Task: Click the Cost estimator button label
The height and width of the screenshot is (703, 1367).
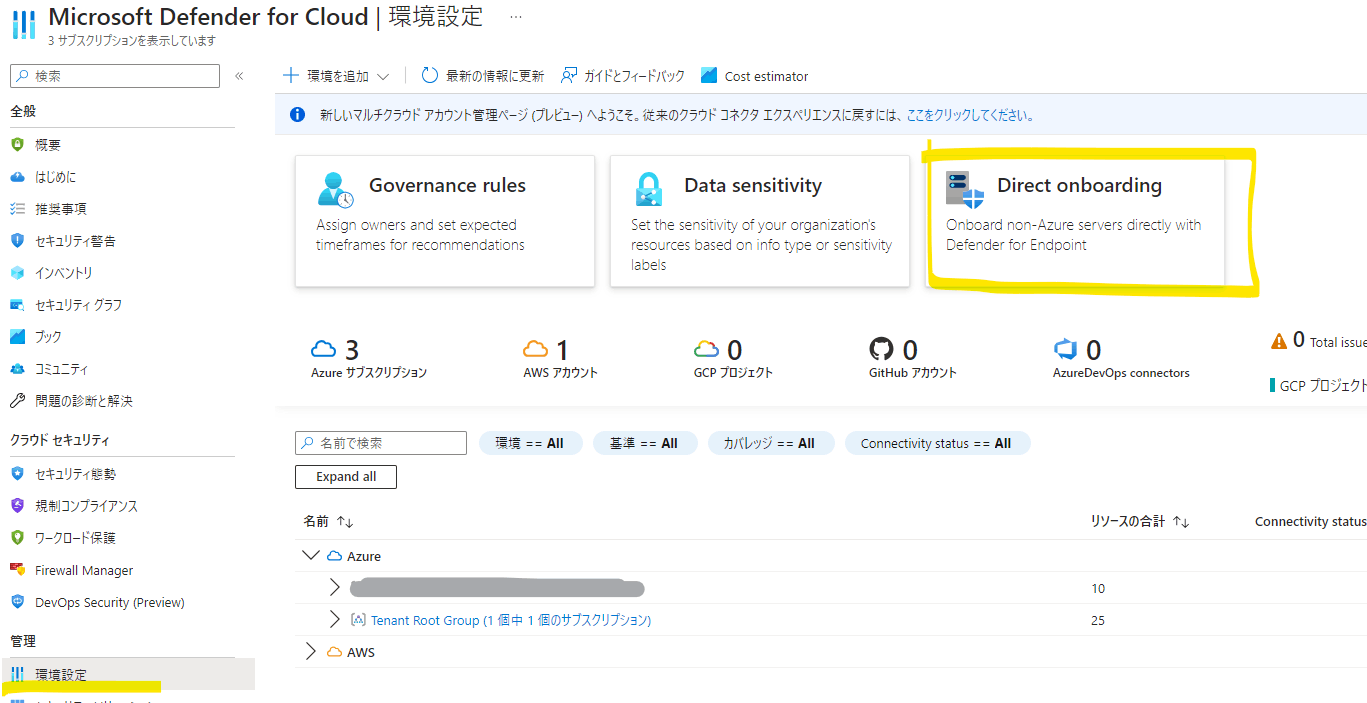Action: point(766,76)
